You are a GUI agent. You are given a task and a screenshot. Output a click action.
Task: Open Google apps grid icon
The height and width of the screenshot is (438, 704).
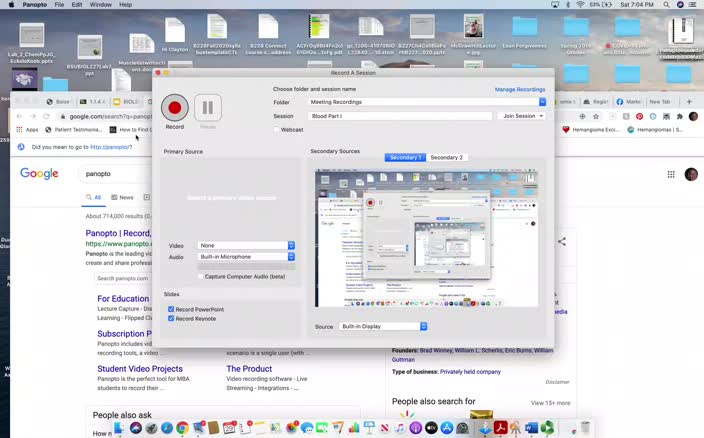(671, 174)
